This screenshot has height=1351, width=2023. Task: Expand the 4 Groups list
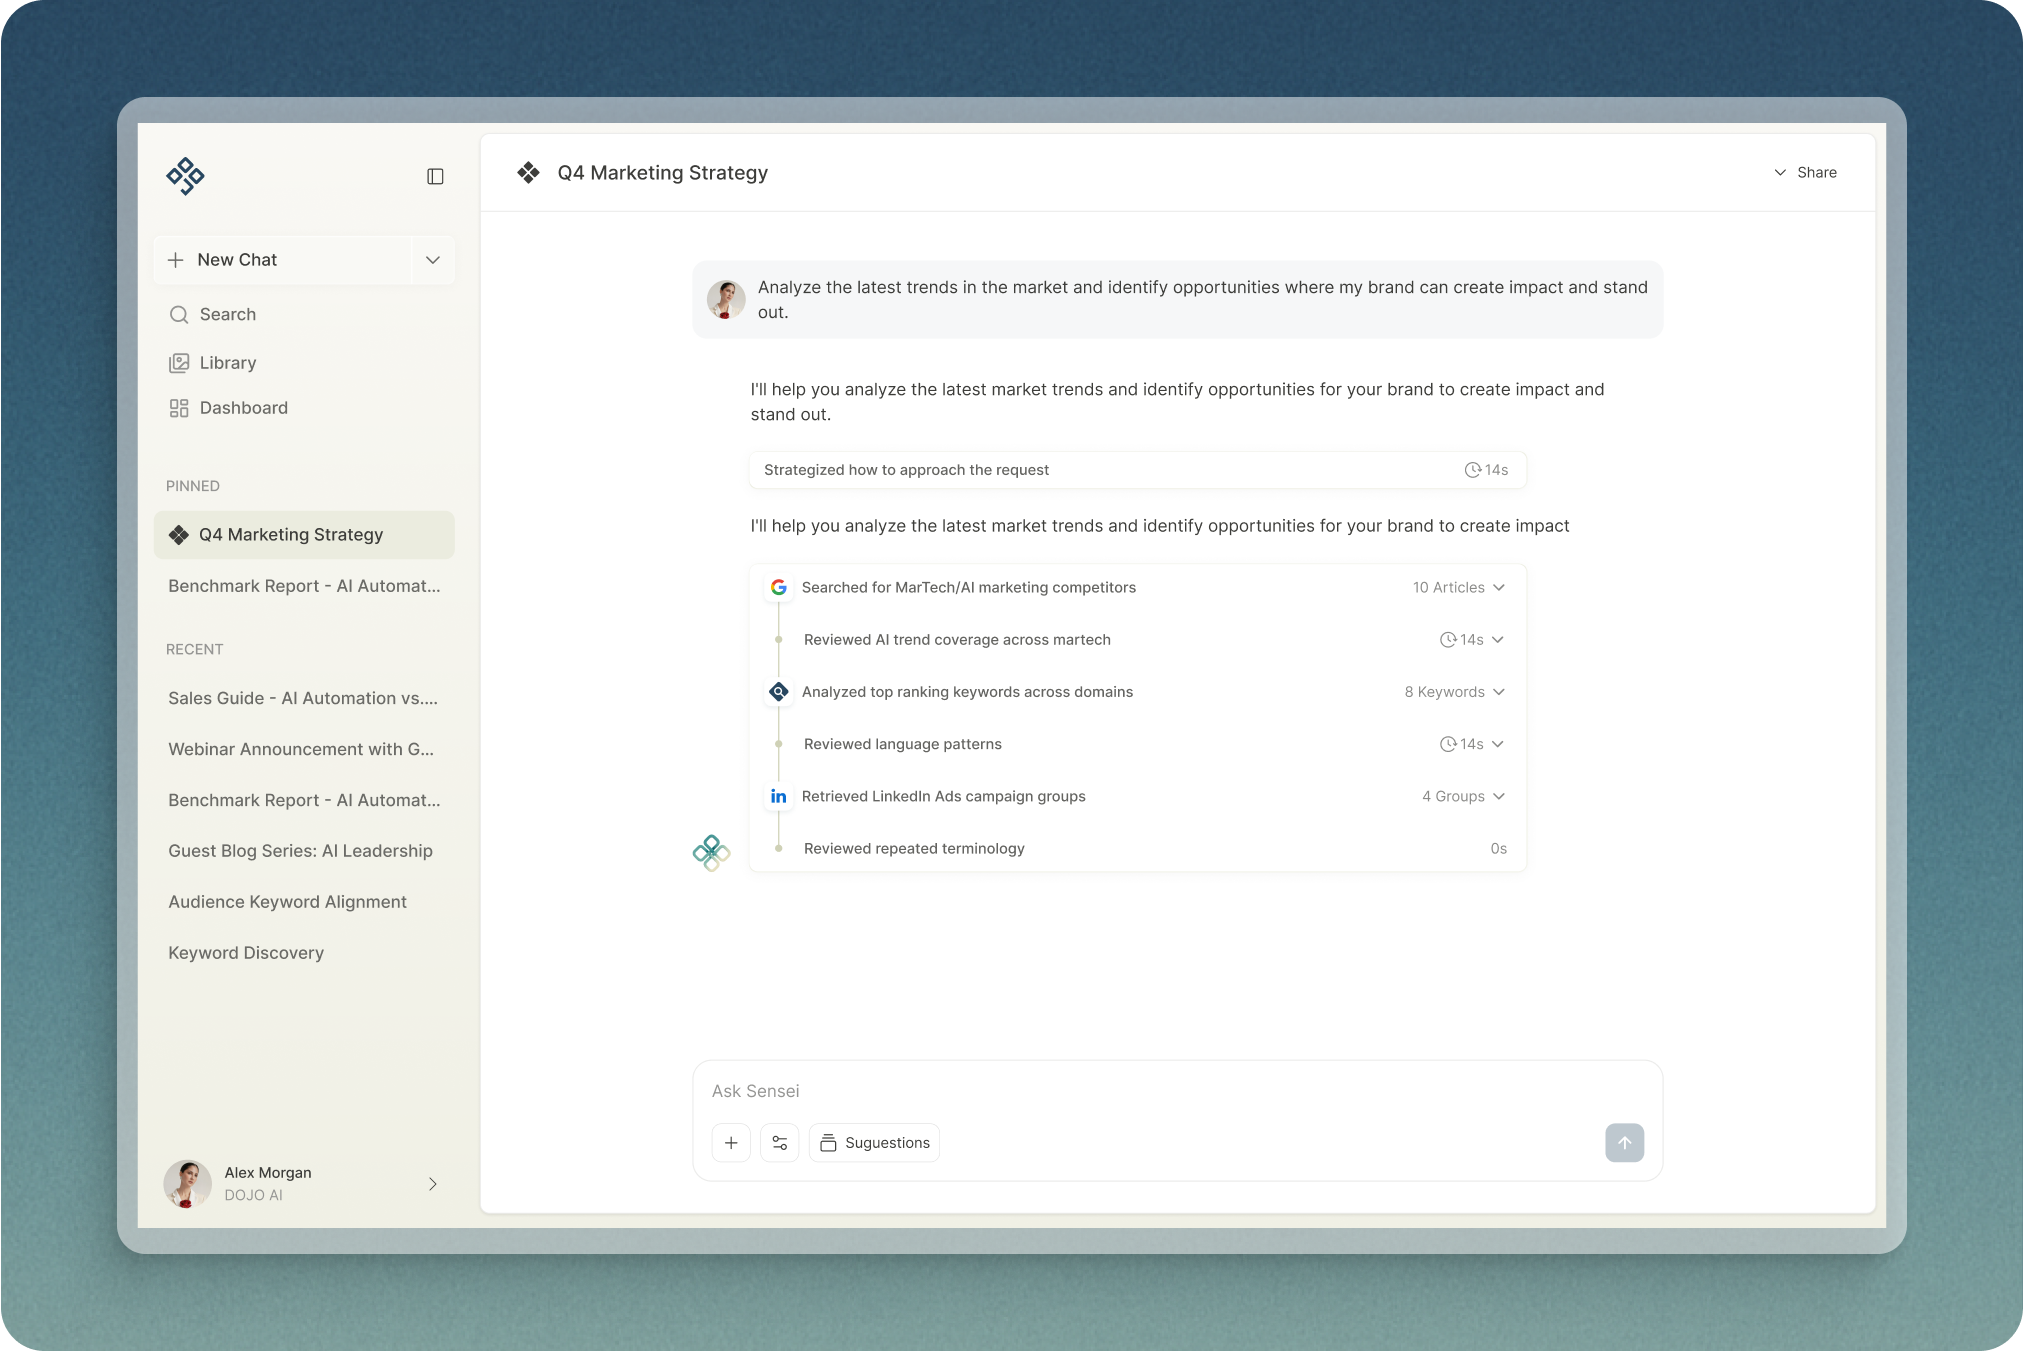point(1463,796)
